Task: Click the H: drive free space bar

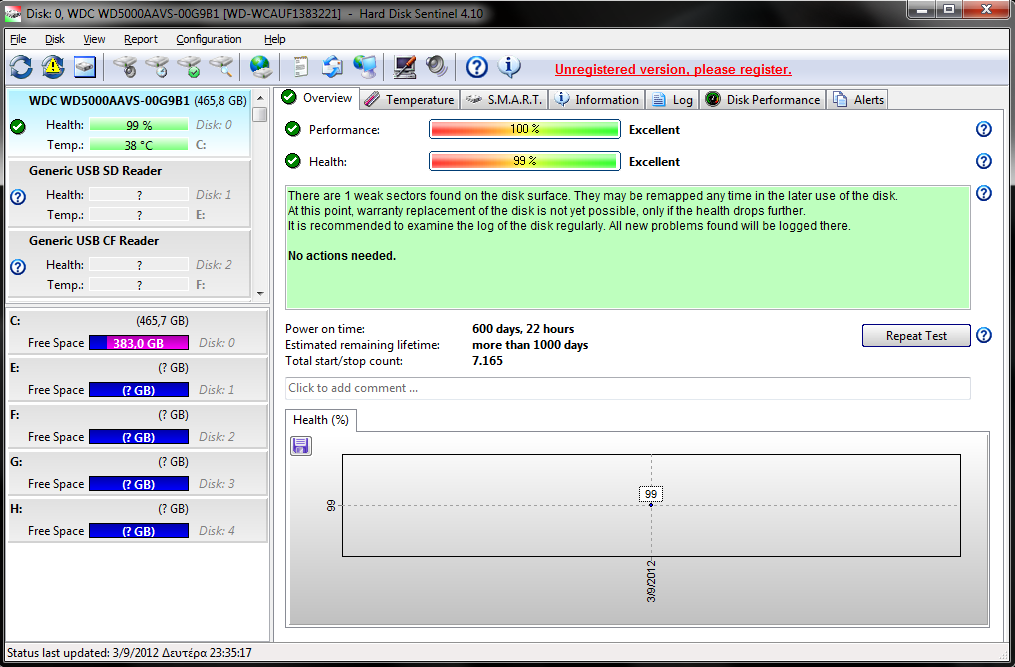Action: coord(139,531)
